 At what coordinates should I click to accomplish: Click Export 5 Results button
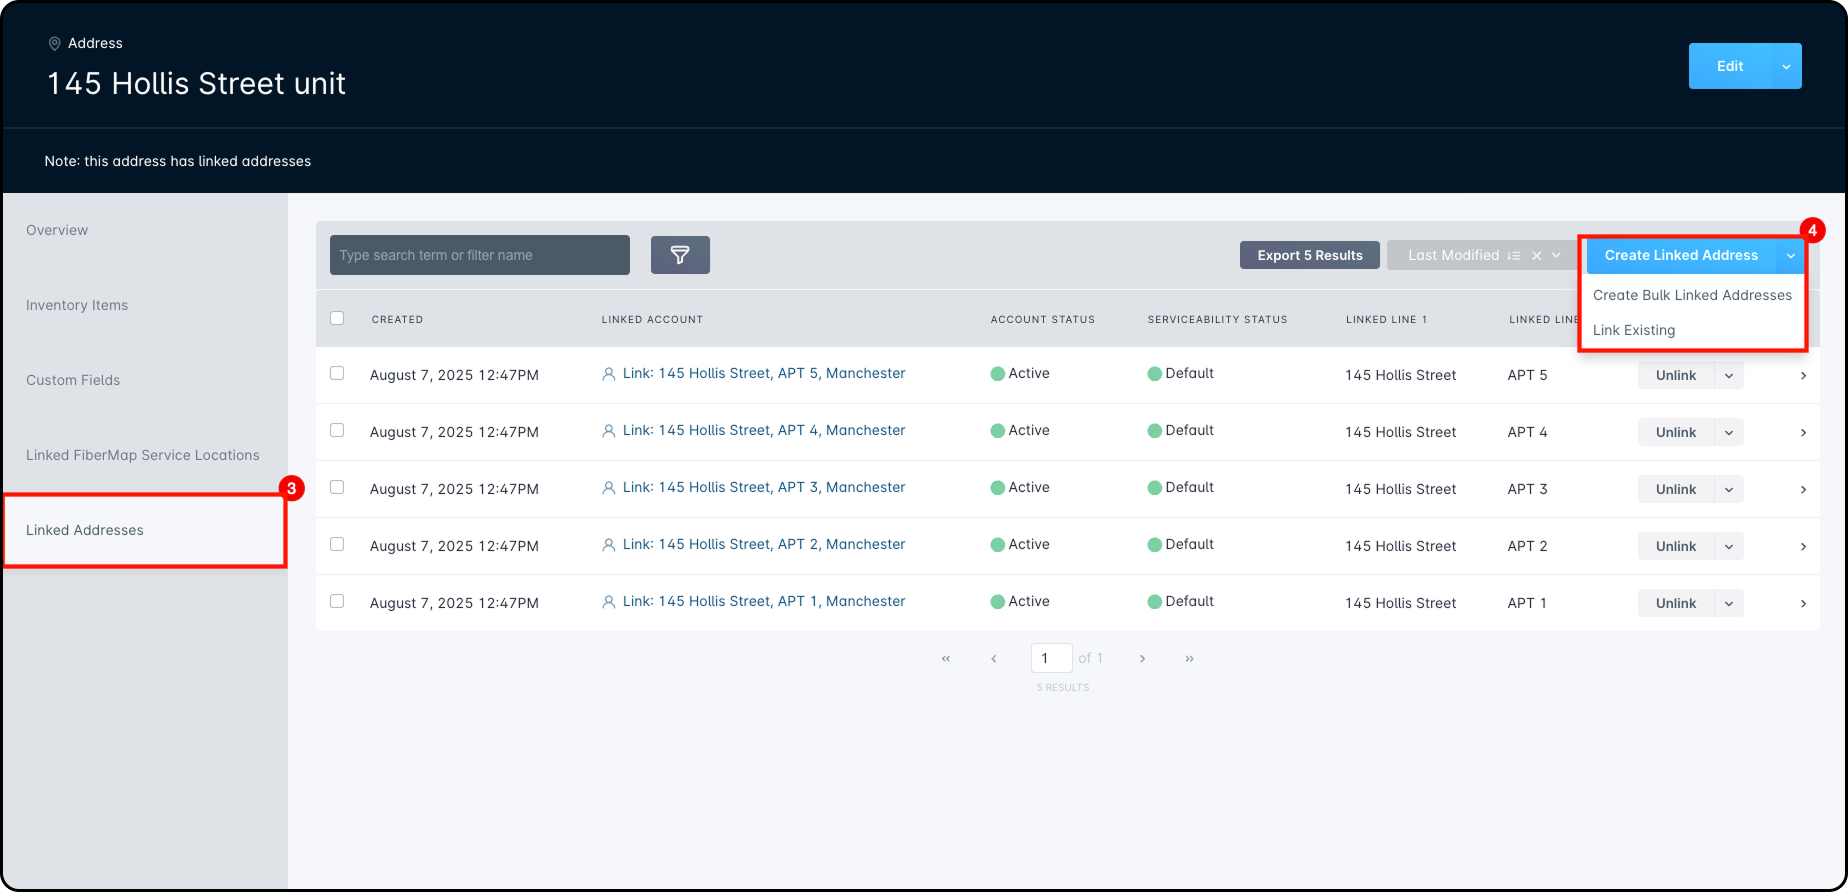(1310, 255)
